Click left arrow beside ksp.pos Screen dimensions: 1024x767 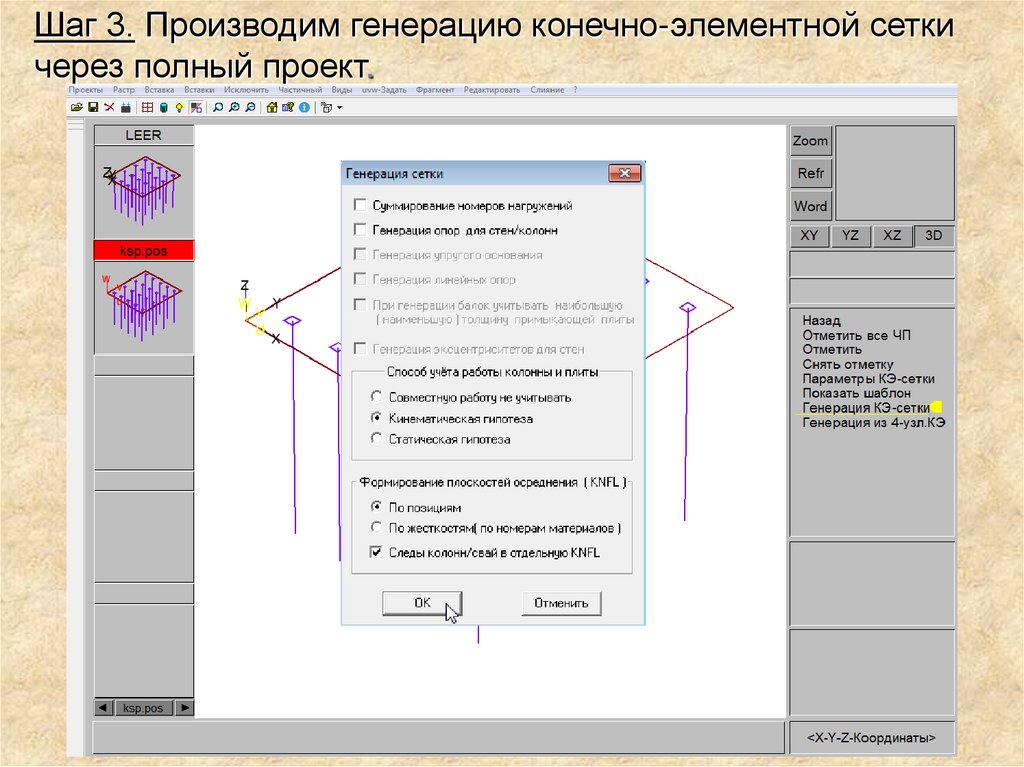(103, 708)
